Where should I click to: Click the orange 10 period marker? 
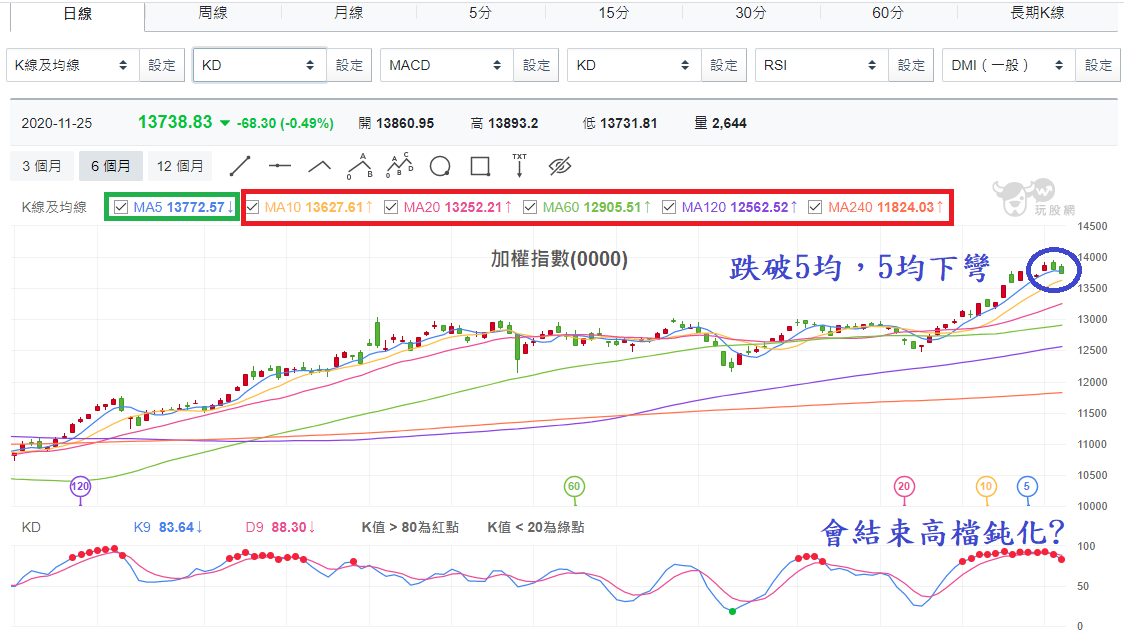coord(986,486)
